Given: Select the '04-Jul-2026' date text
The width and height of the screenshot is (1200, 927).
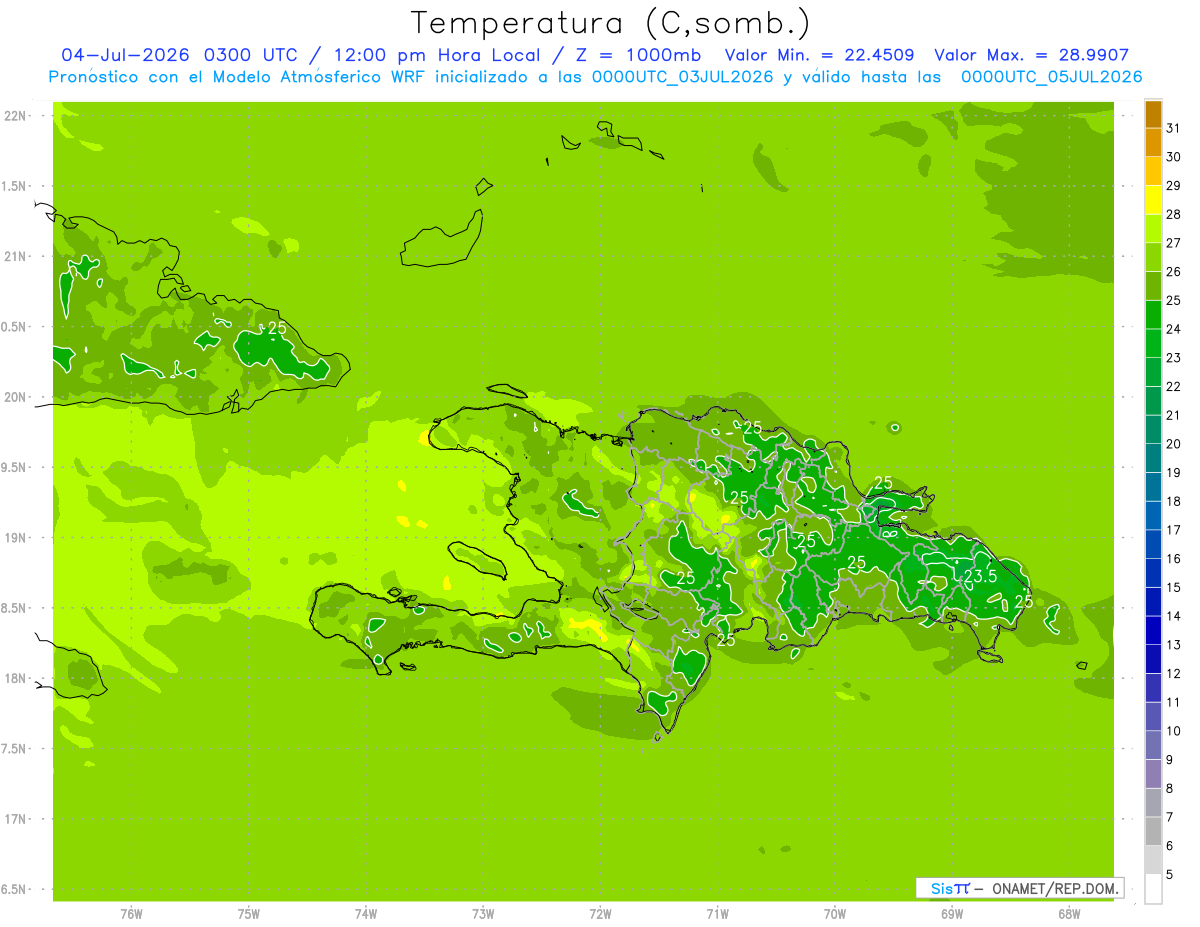Looking at the screenshot, I should (x=126, y=55).
